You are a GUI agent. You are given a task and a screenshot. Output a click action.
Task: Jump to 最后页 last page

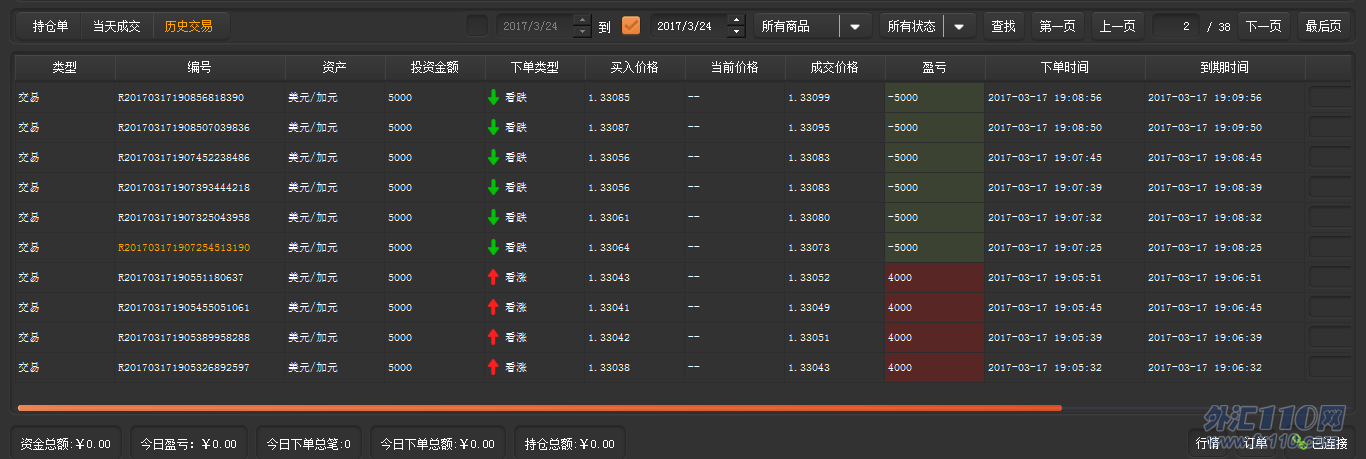pos(1323,26)
